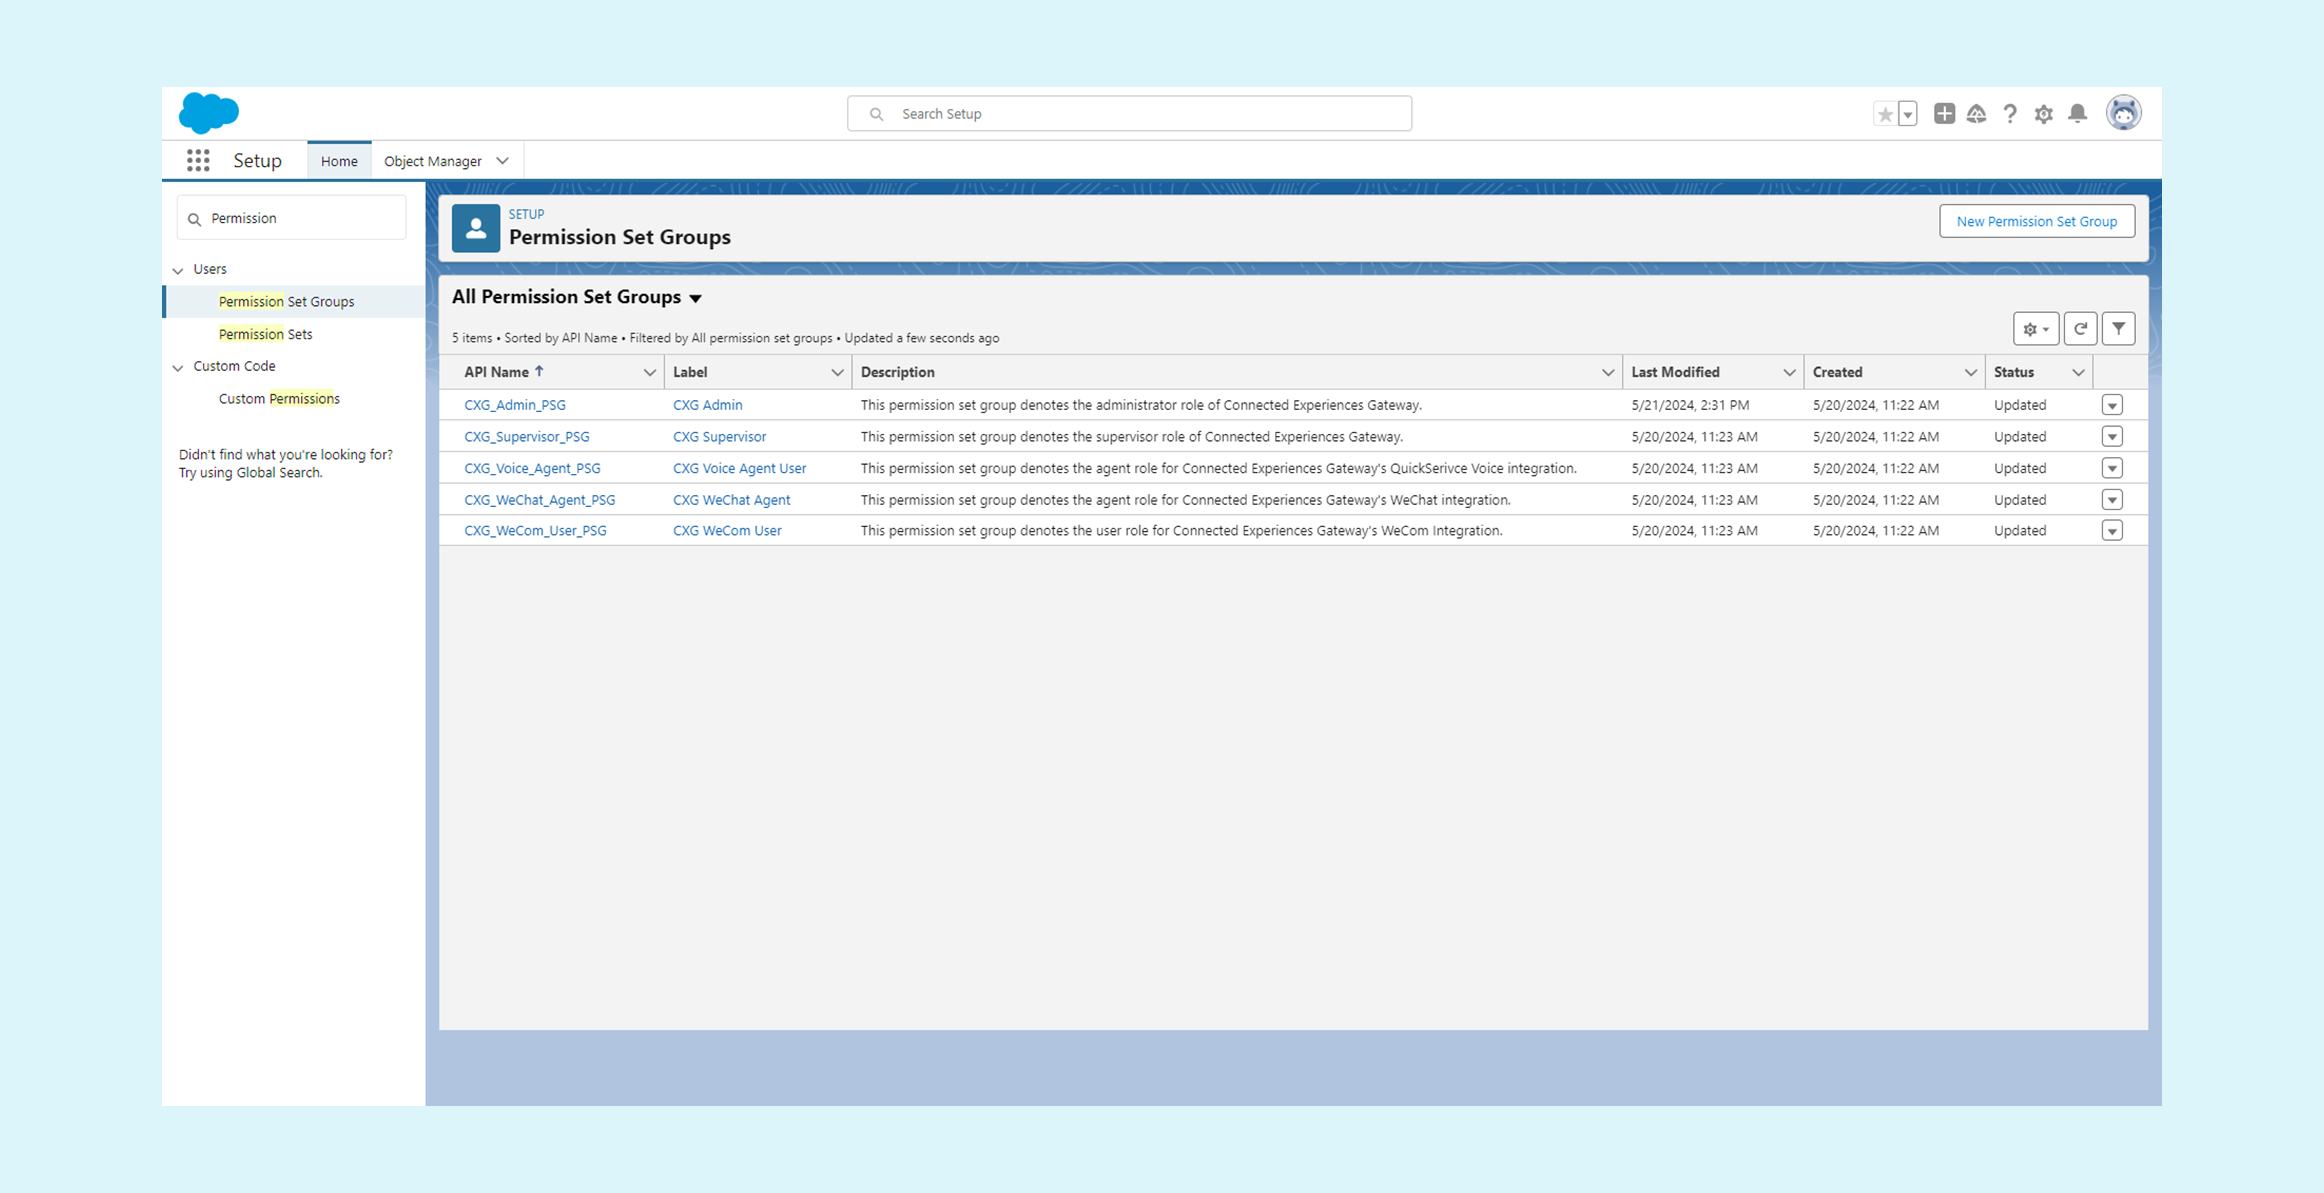Sort by Label column header

point(690,372)
